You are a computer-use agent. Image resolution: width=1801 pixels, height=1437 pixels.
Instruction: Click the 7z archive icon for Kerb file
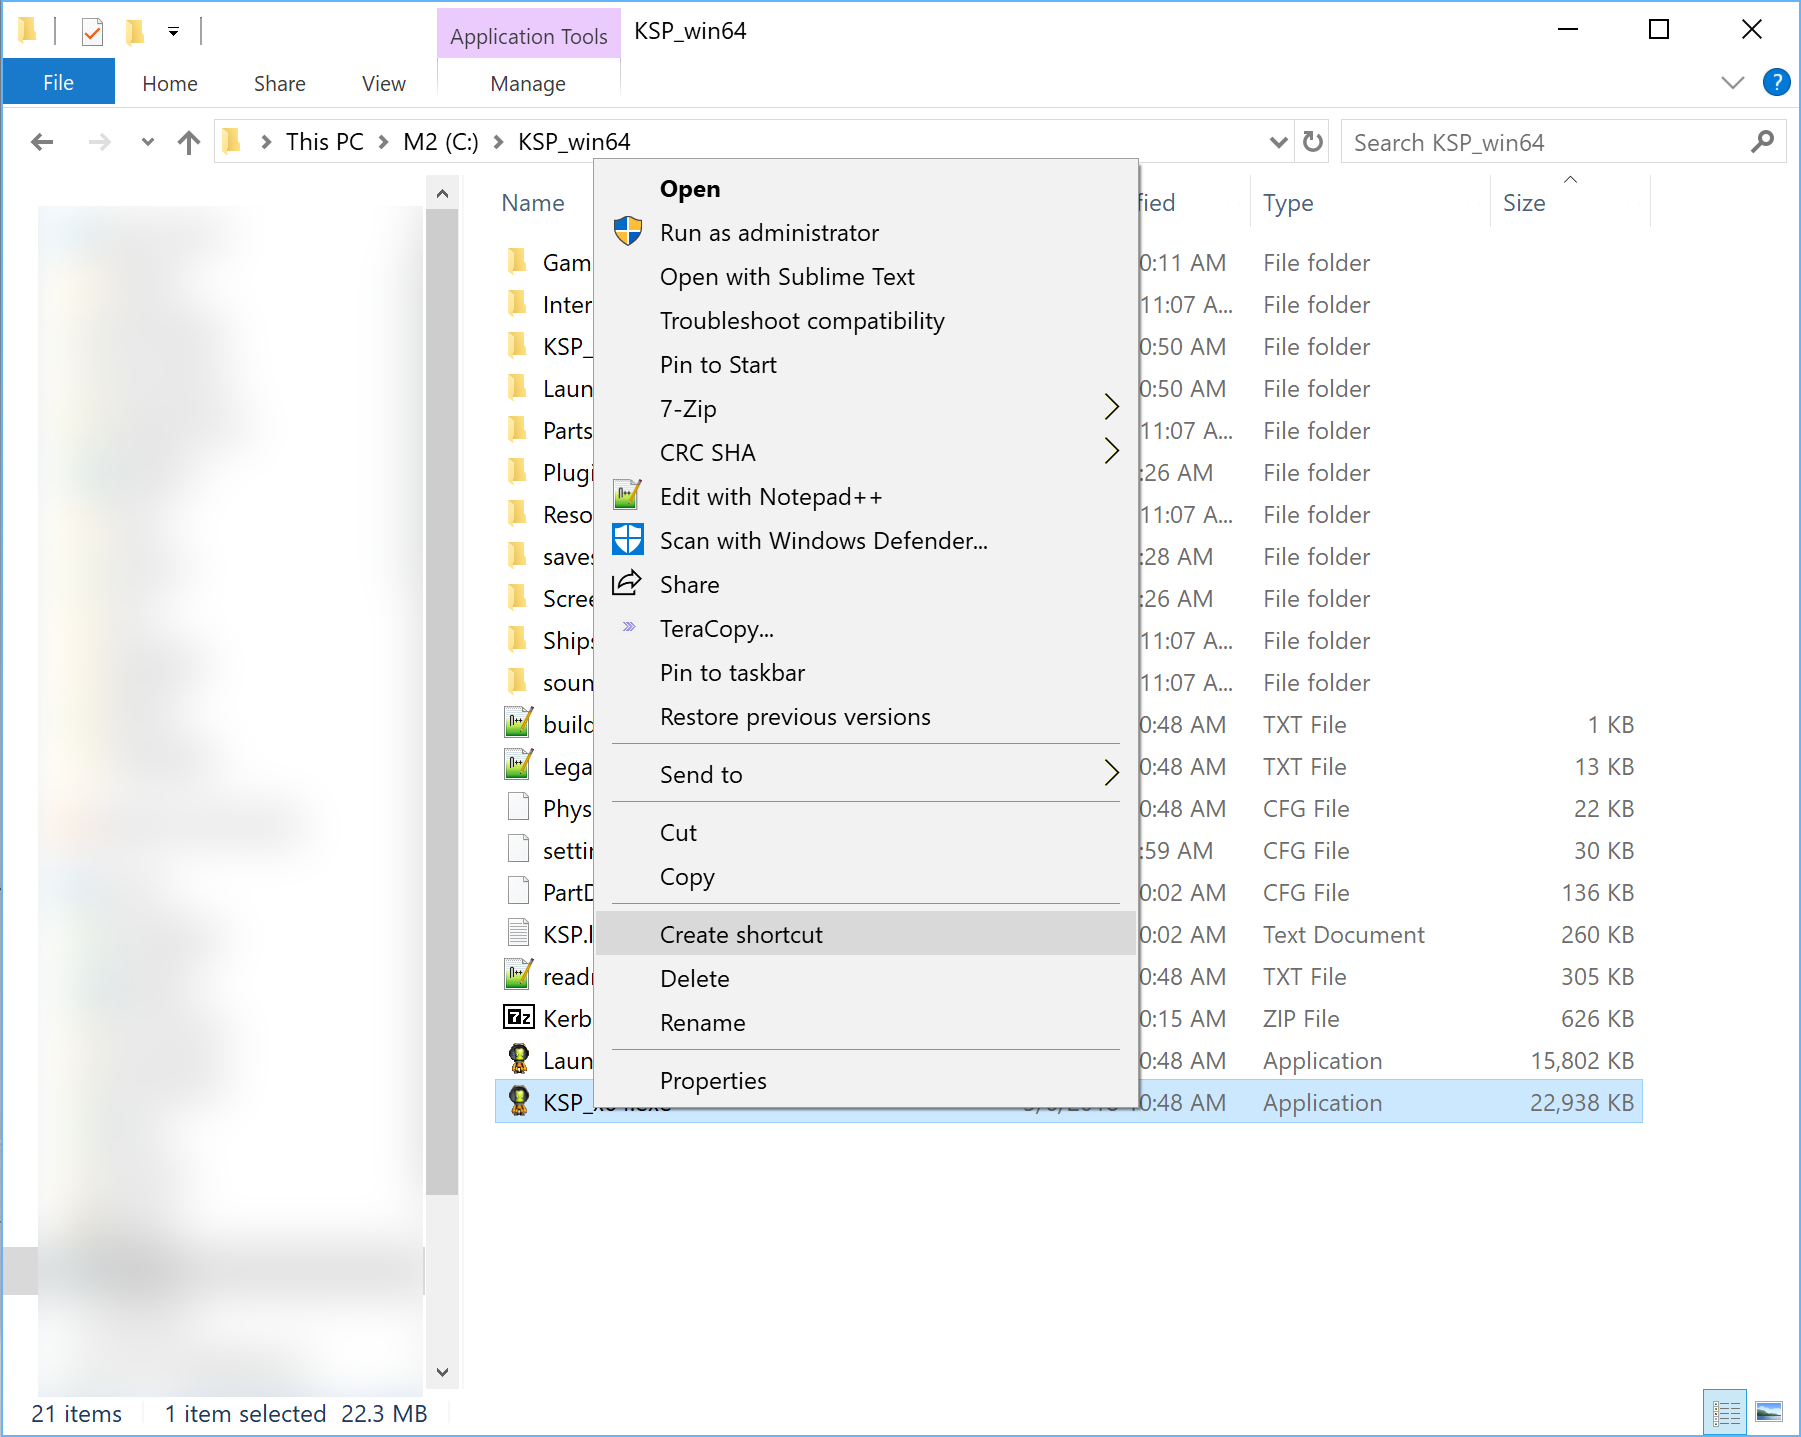(x=519, y=1017)
